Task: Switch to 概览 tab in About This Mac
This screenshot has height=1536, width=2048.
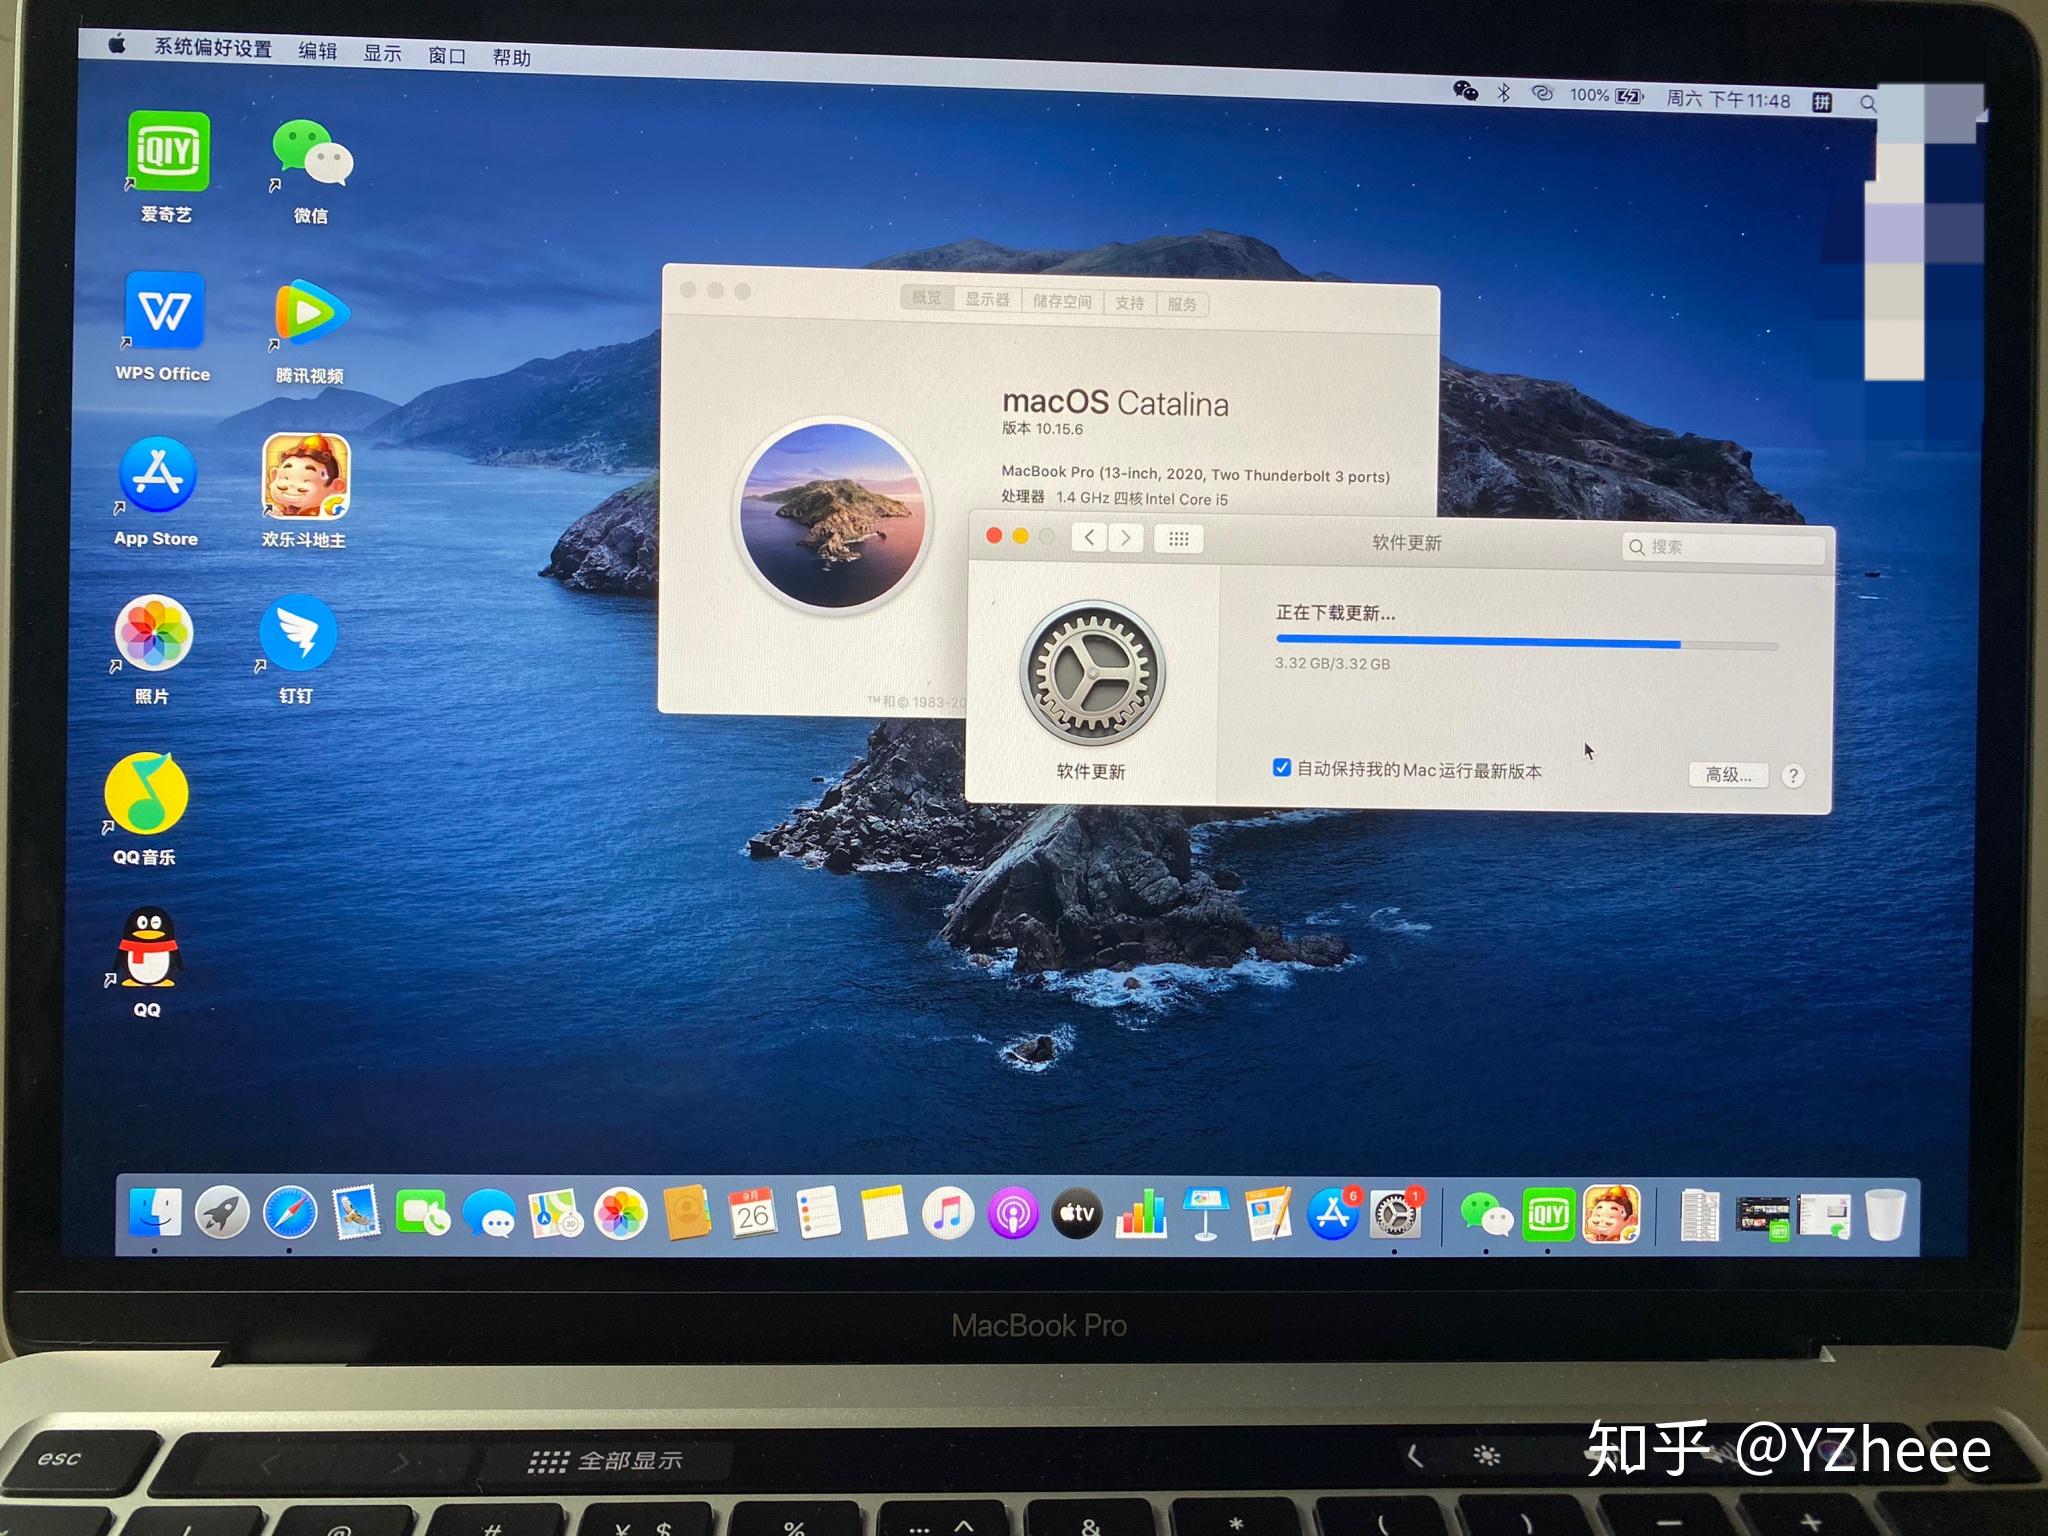Action: [x=926, y=298]
